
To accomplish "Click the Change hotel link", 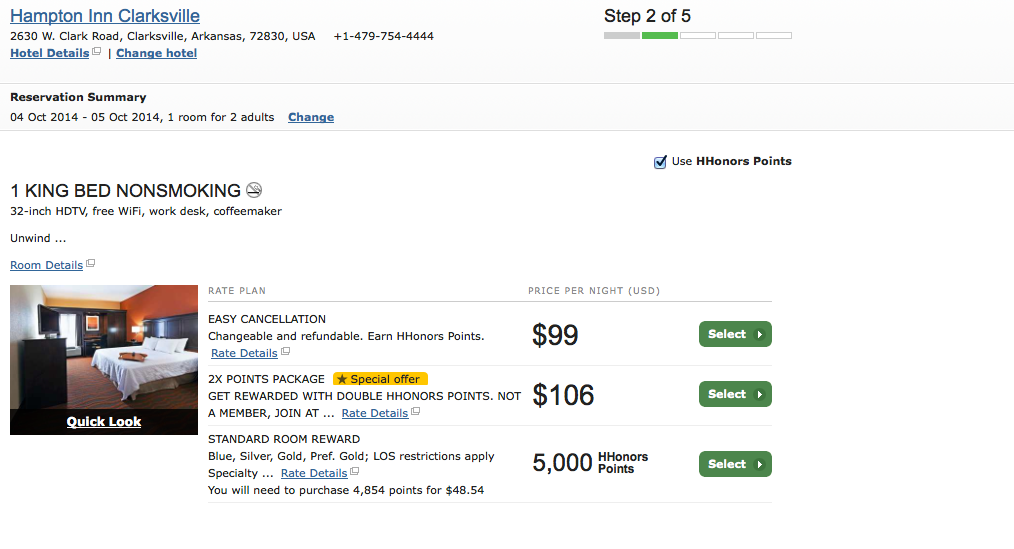I will 156,53.
